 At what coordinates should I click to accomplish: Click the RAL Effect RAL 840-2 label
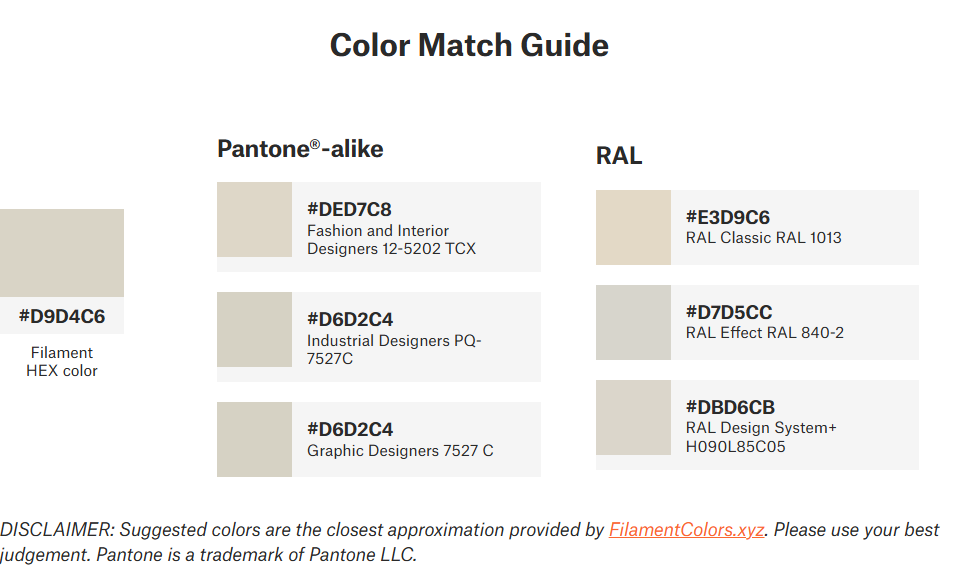coord(765,333)
